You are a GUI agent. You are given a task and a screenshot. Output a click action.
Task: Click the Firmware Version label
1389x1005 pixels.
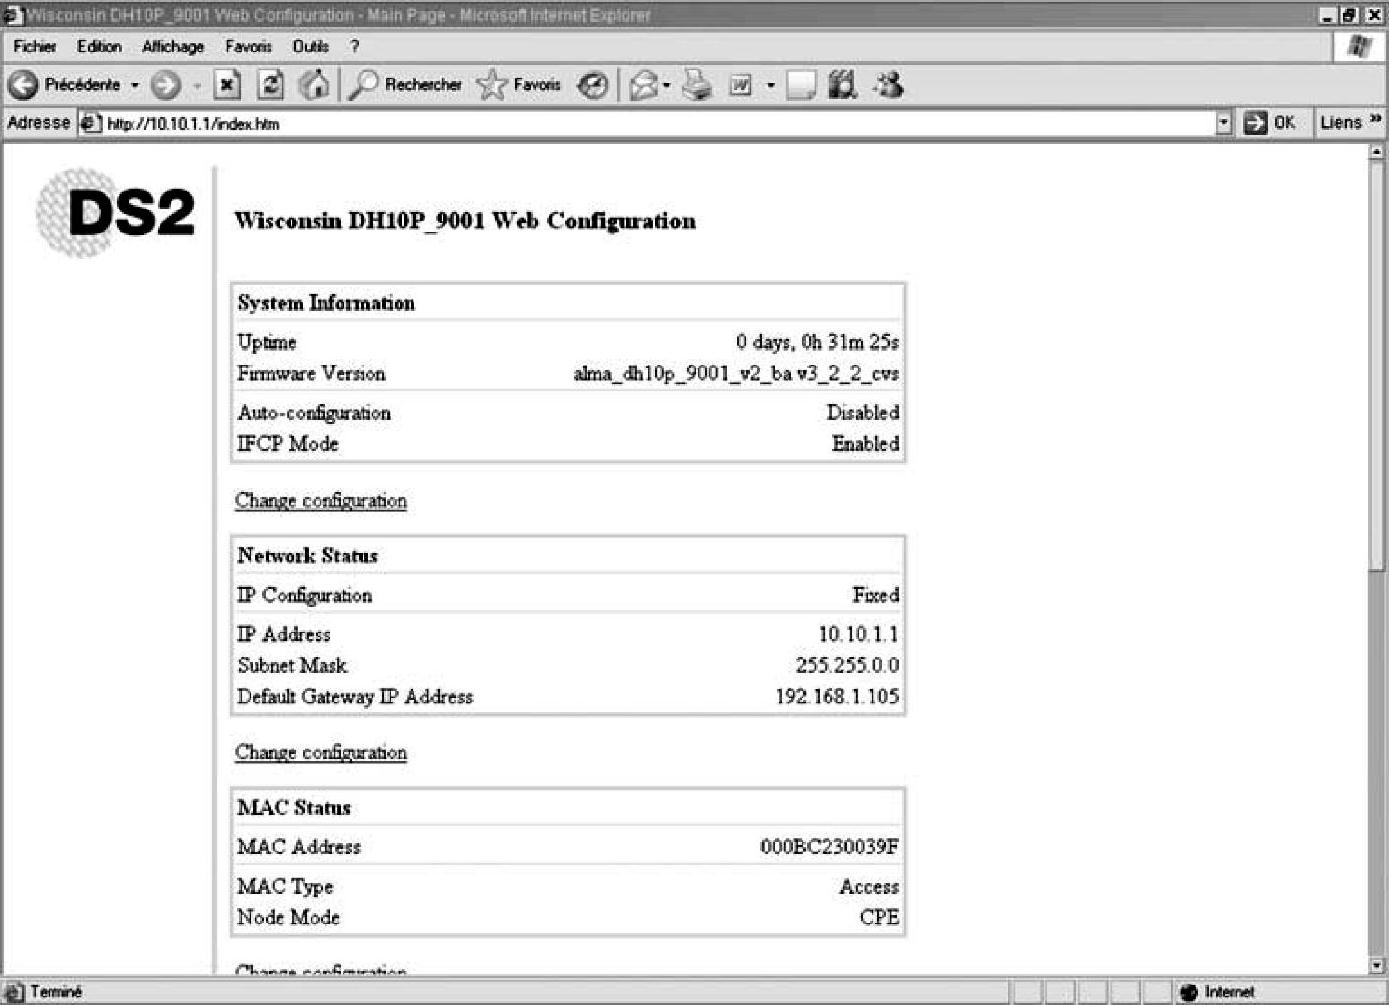pyautogui.click(x=311, y=374)
